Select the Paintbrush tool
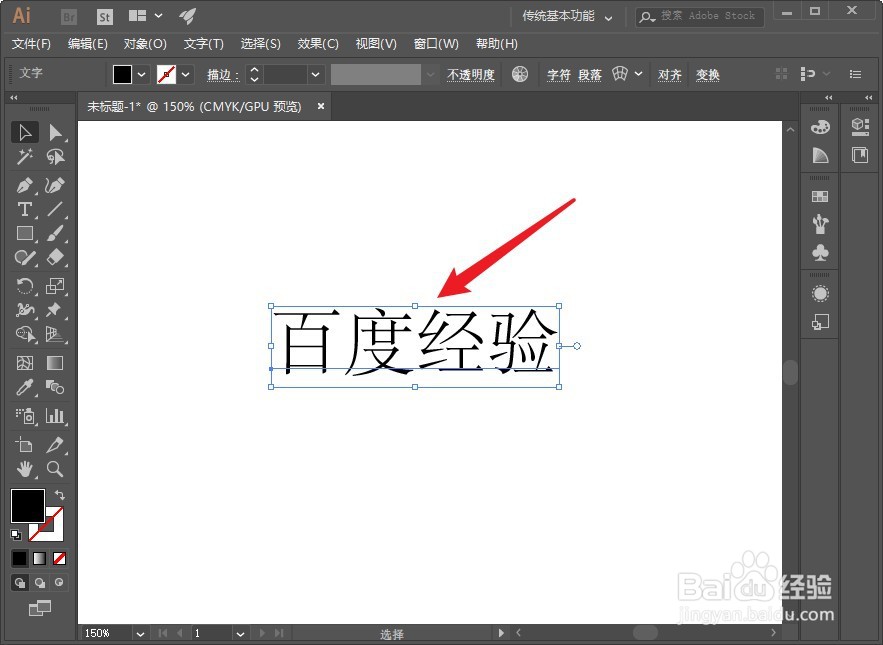 click(x=55, y=233)
